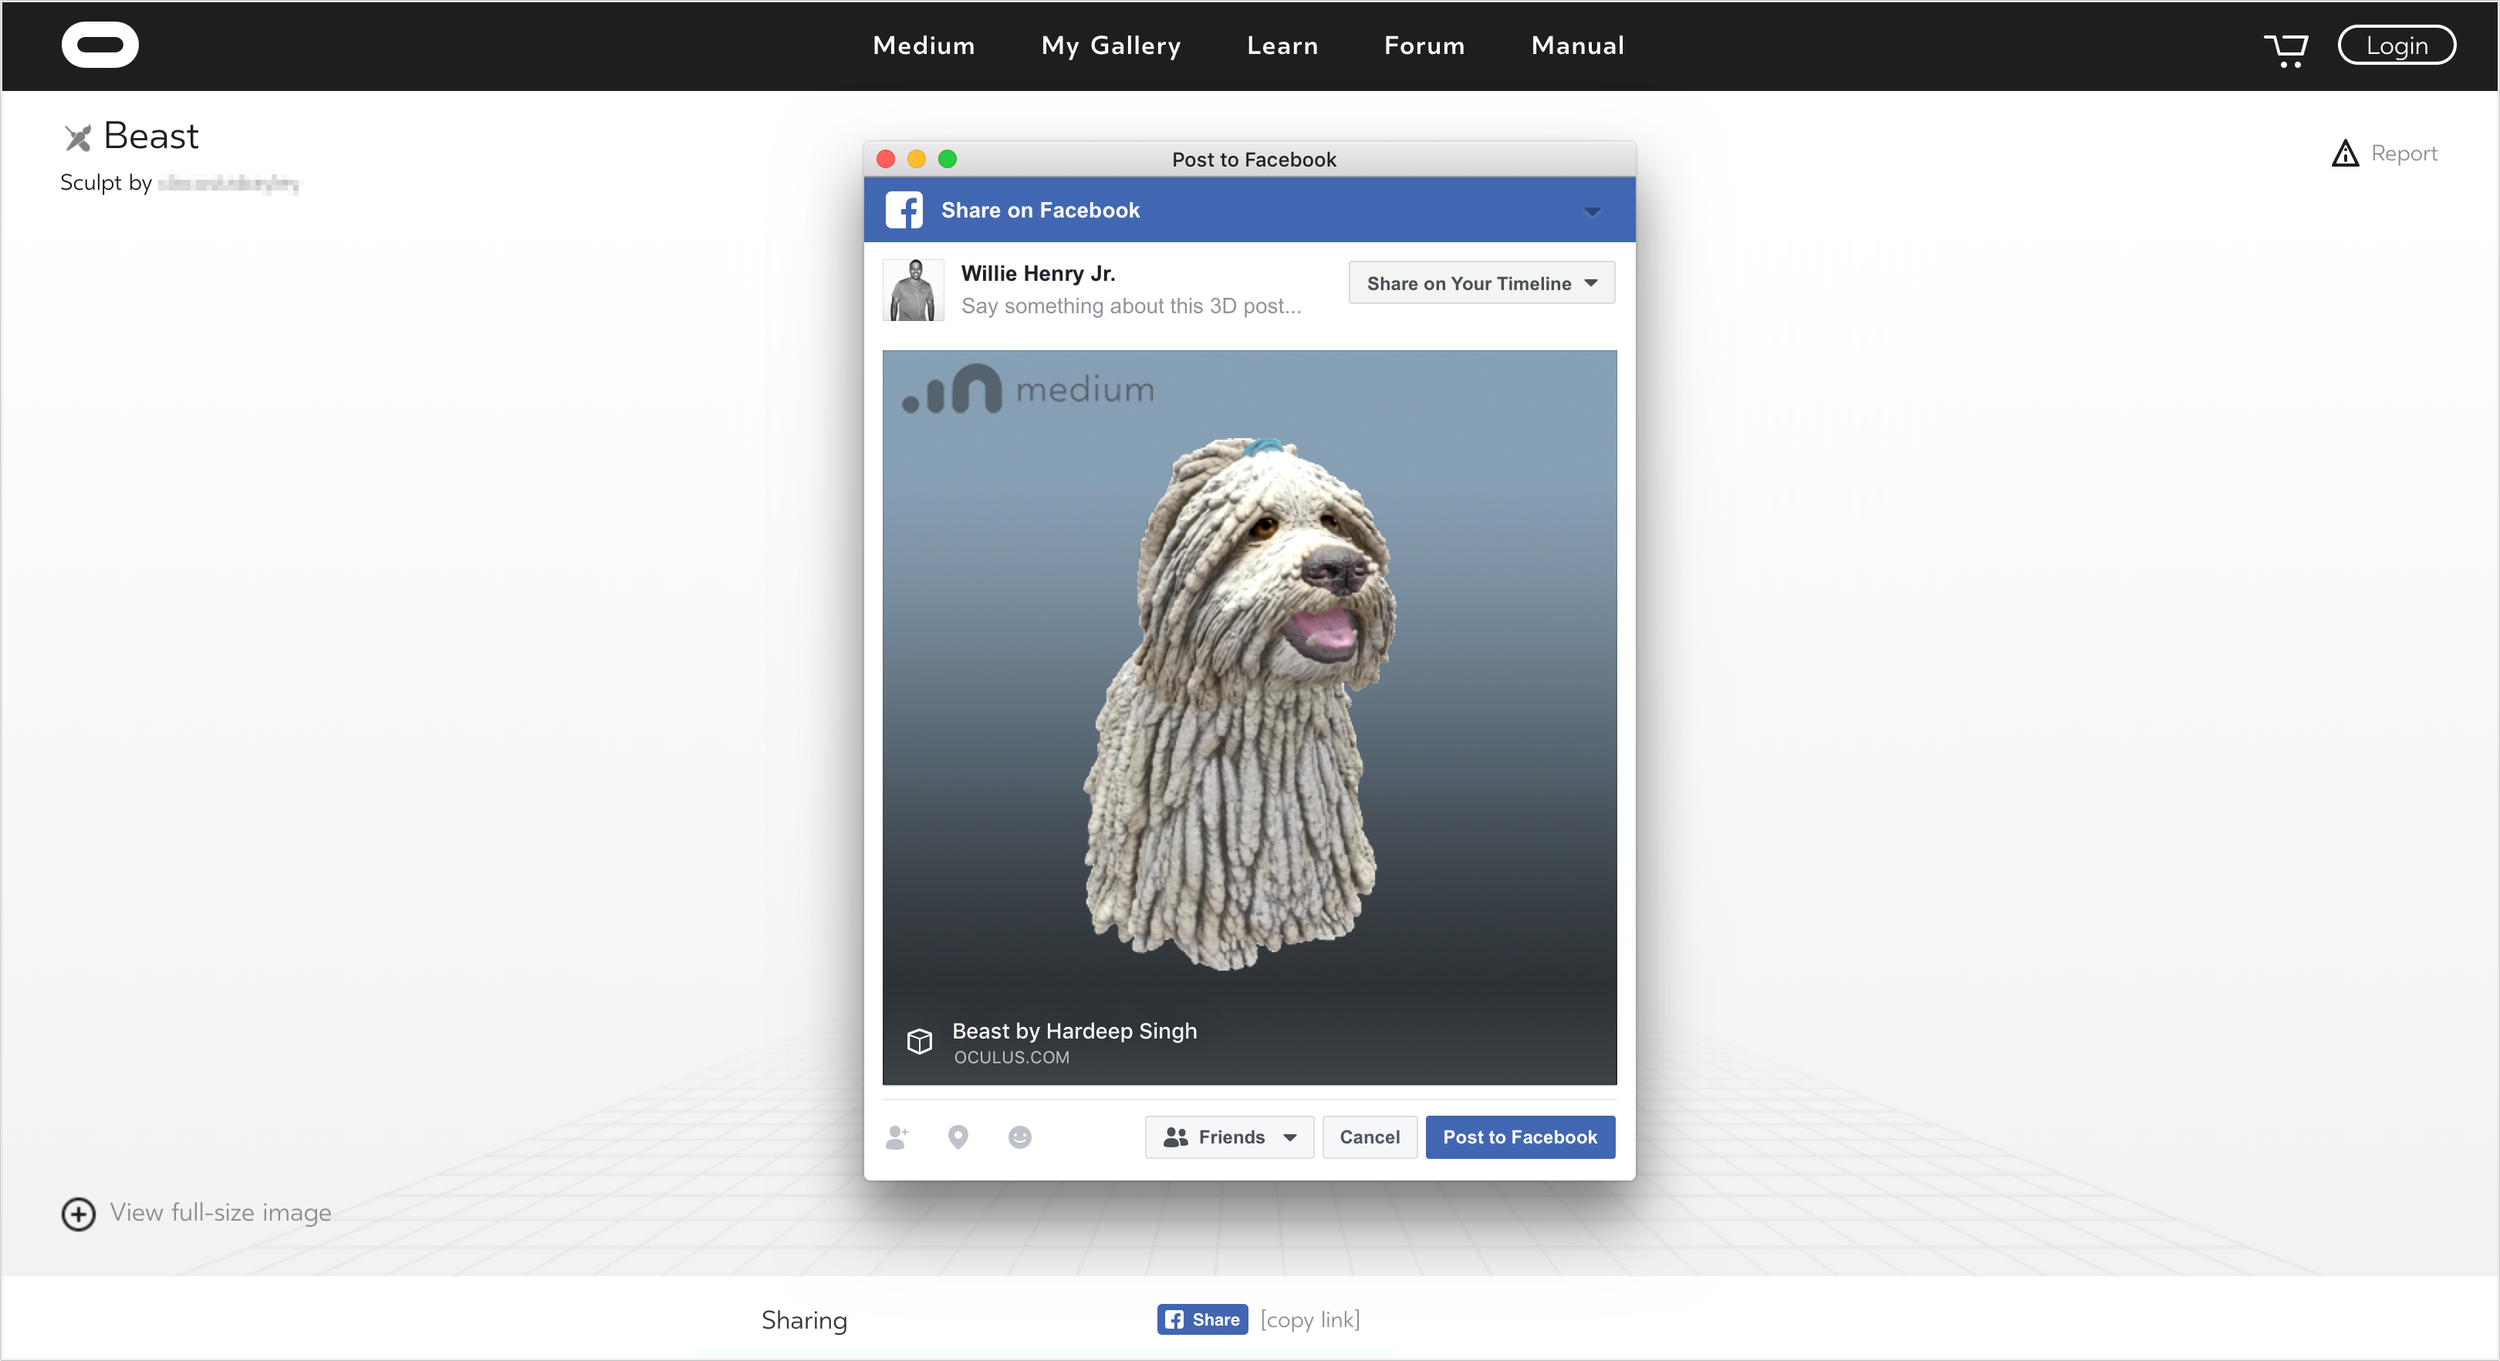Click Post to Facebook button
Image resolution: width=2500 pixels, height=1361 pixels.
pos(1520,1137)
